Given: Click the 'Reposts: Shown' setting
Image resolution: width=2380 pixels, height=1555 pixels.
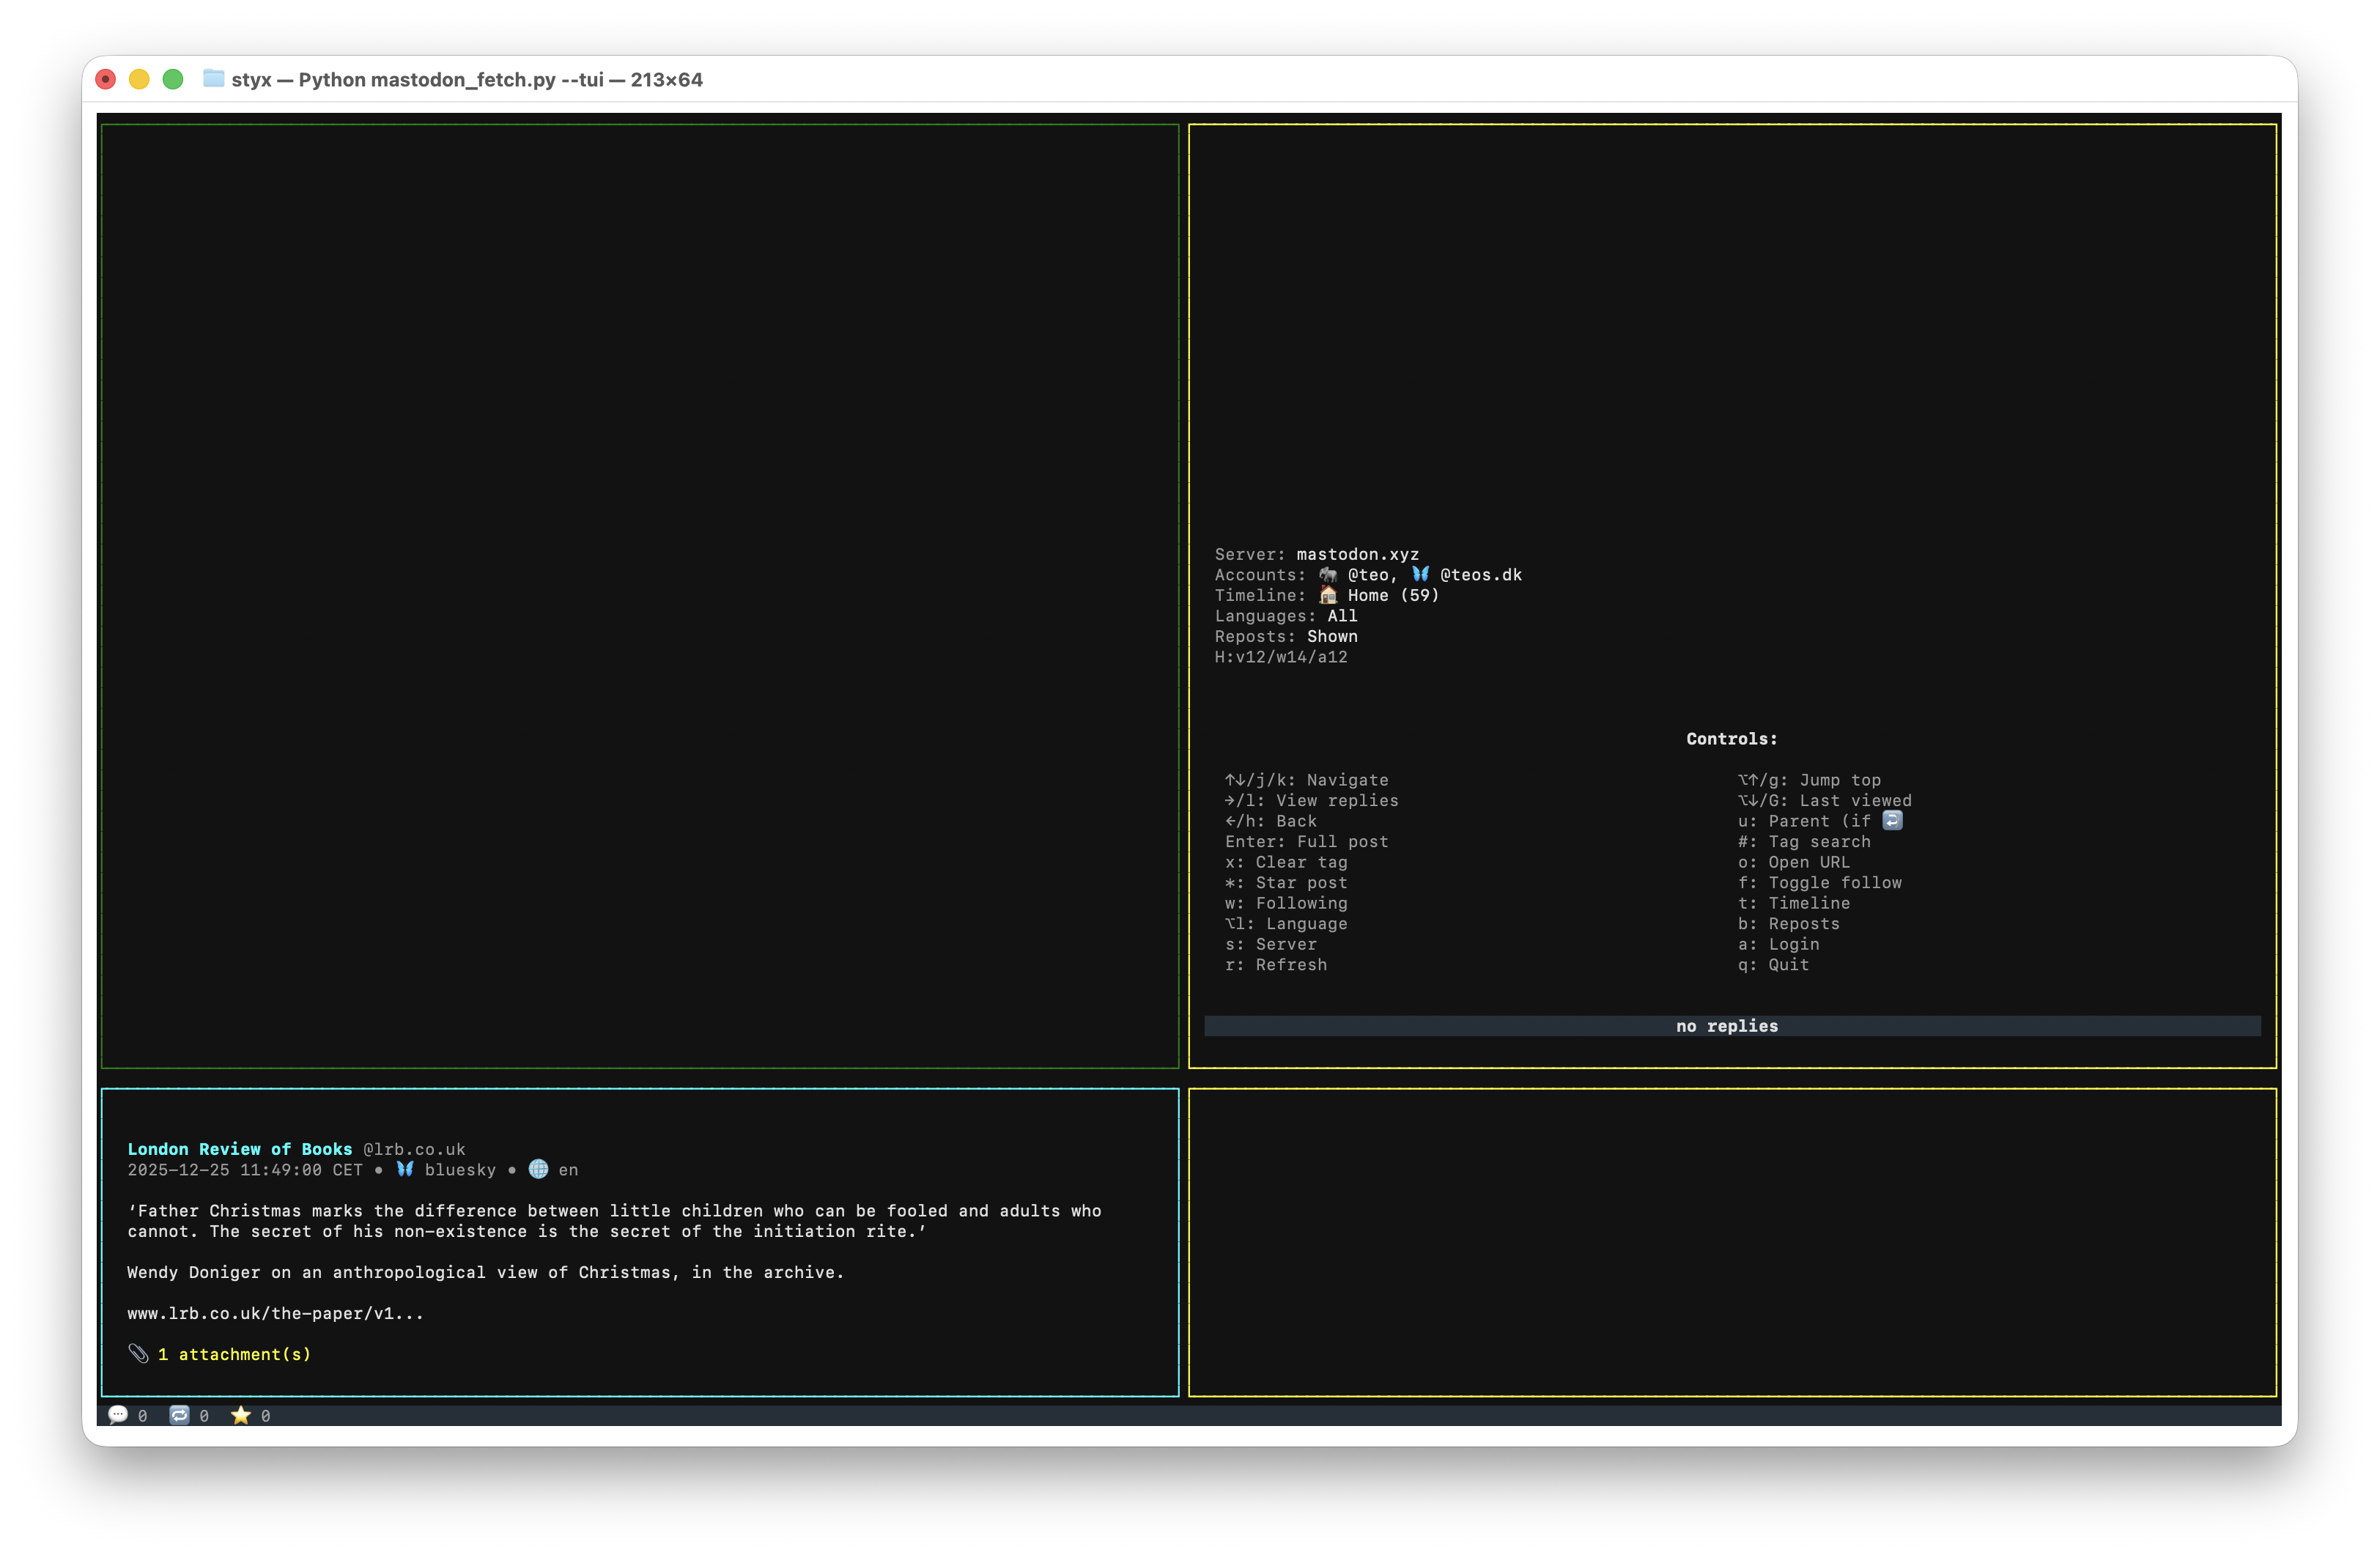Looking at the screenshot, I should coord(1285,636).
